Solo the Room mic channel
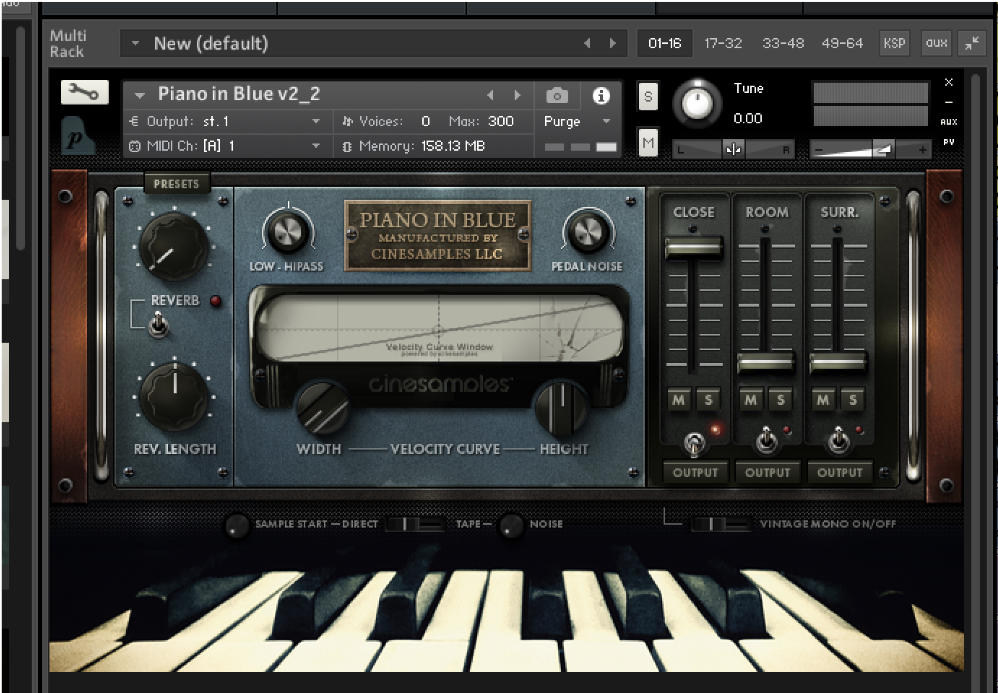This screenshot has width=998, height=693. tap(780, 400)
